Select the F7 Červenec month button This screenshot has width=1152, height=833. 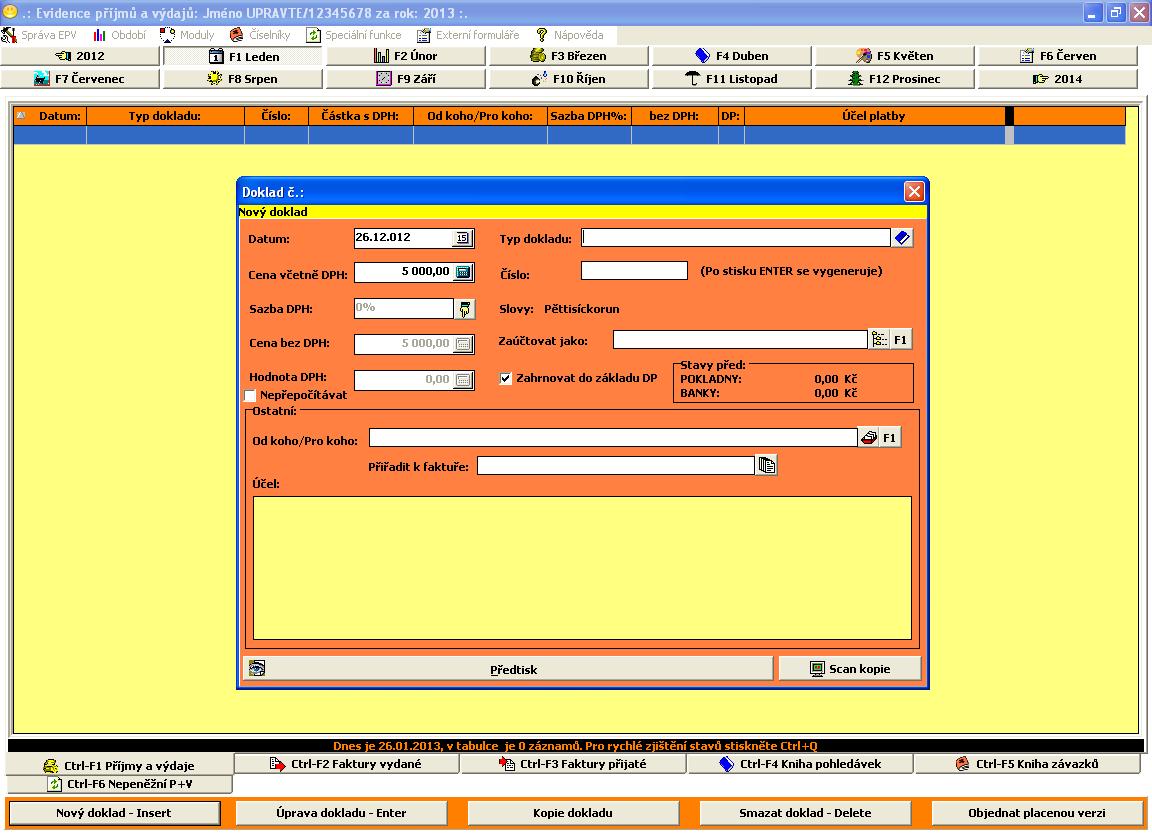coord(80,79)
